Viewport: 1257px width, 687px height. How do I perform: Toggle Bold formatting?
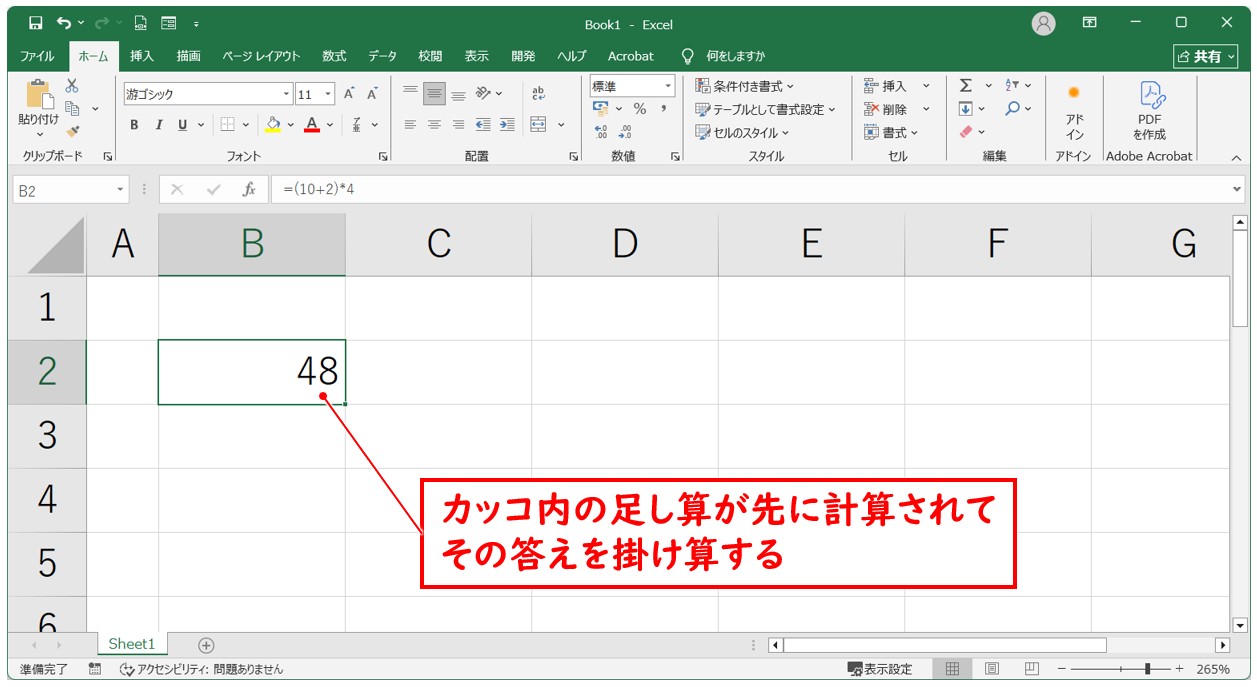(134, 125)
